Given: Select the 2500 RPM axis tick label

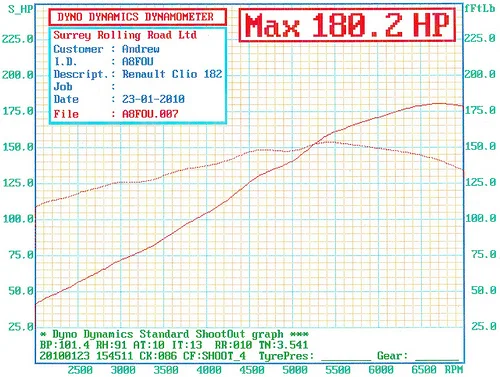Looking at the screenshot, I should (80, 370).
